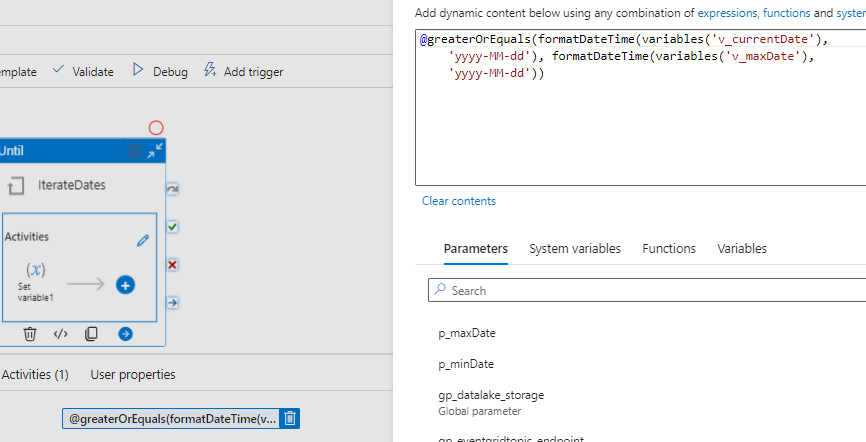Edit Until activities with pencil icon

tap(143, 240)
